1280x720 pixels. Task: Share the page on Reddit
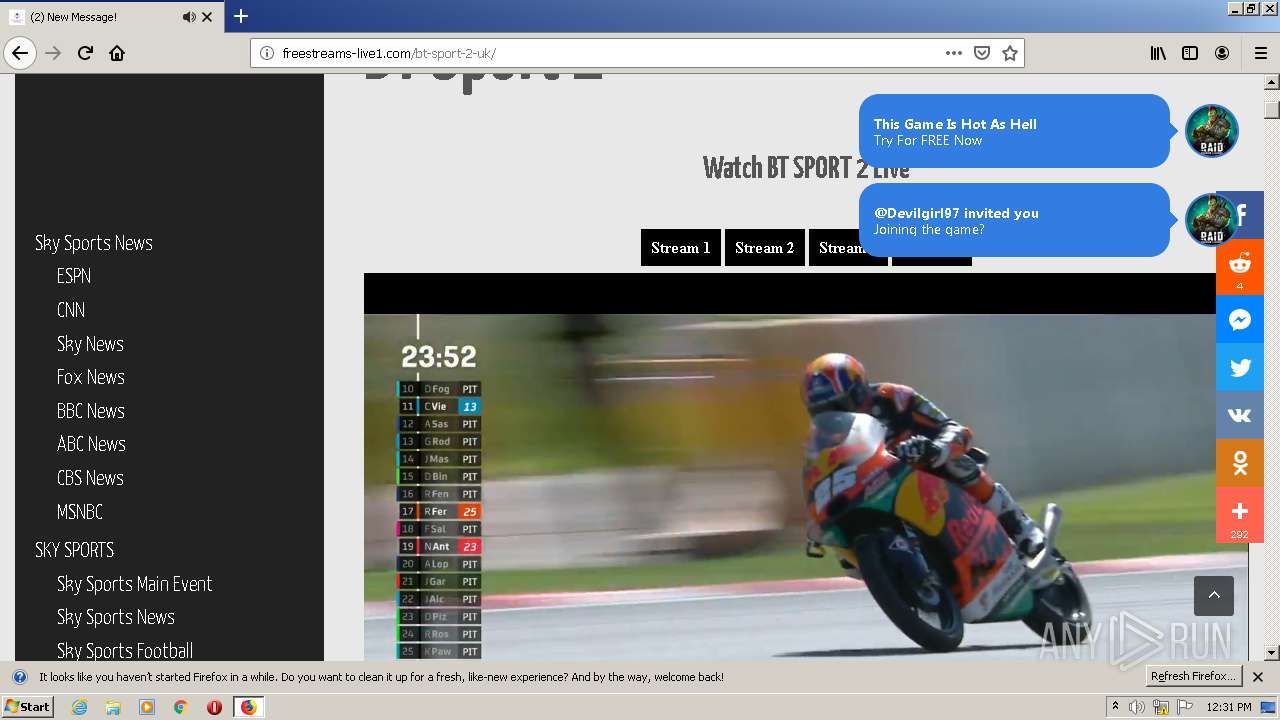pyautogui.click(x=1240, y=267)
